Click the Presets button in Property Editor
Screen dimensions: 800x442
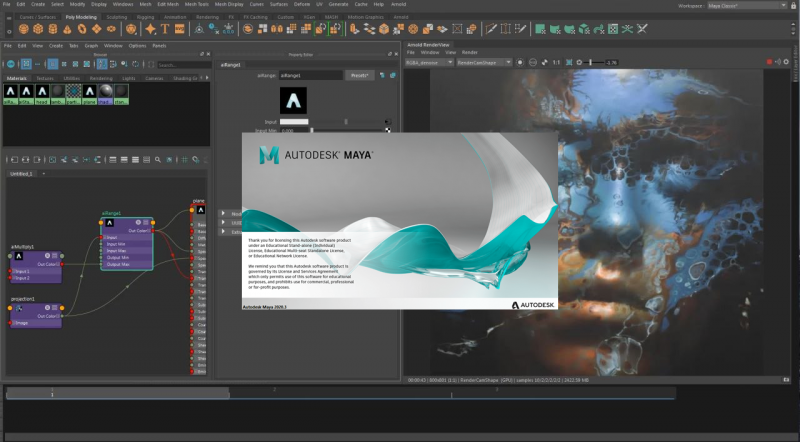click(359, 75)
